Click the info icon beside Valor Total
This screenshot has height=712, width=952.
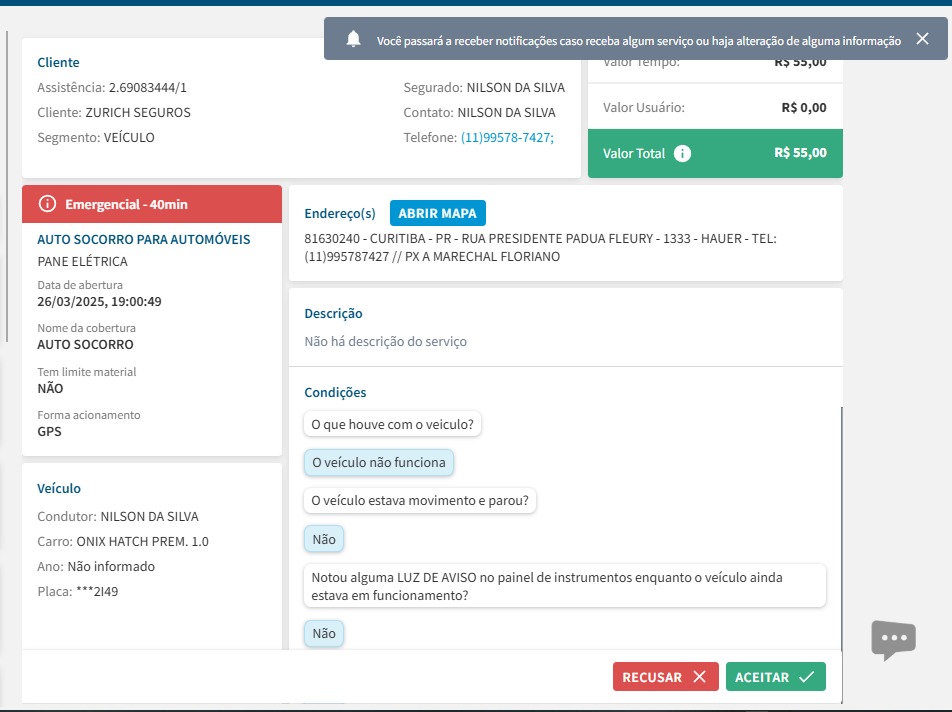tap(682, 153)
